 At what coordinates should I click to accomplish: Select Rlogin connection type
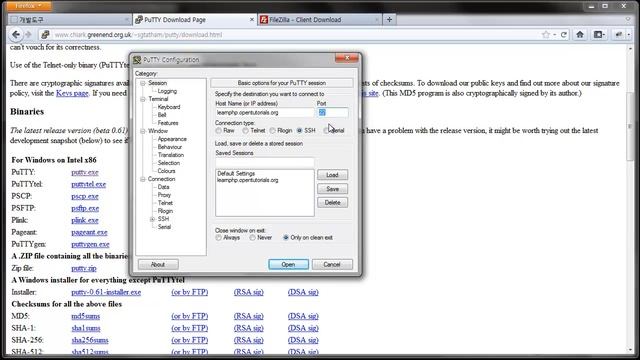(273, 131)
